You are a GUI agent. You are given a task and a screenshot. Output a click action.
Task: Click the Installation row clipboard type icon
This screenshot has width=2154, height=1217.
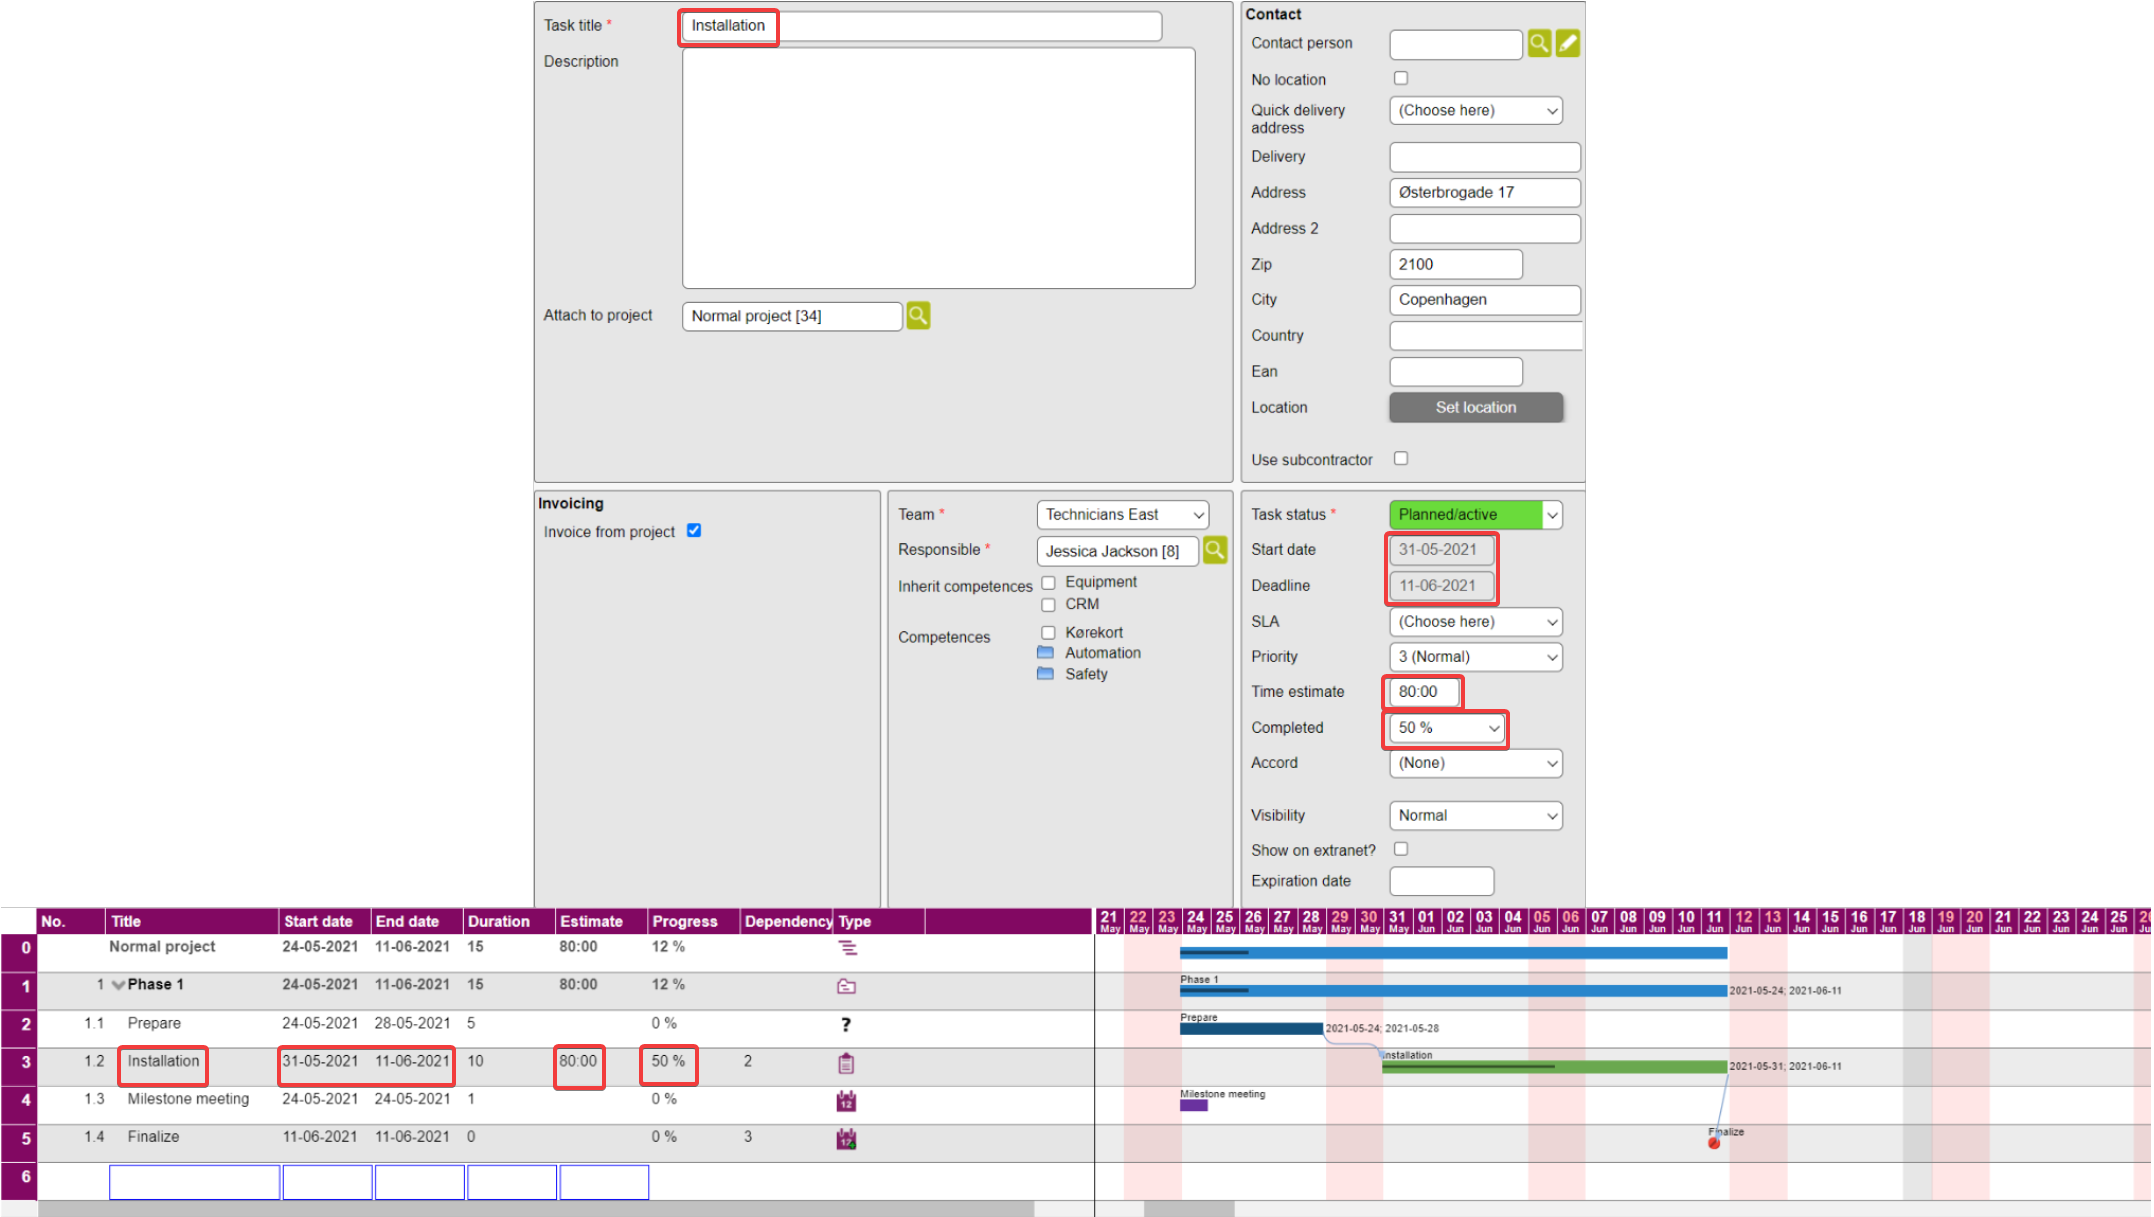tap(846, 1063)
